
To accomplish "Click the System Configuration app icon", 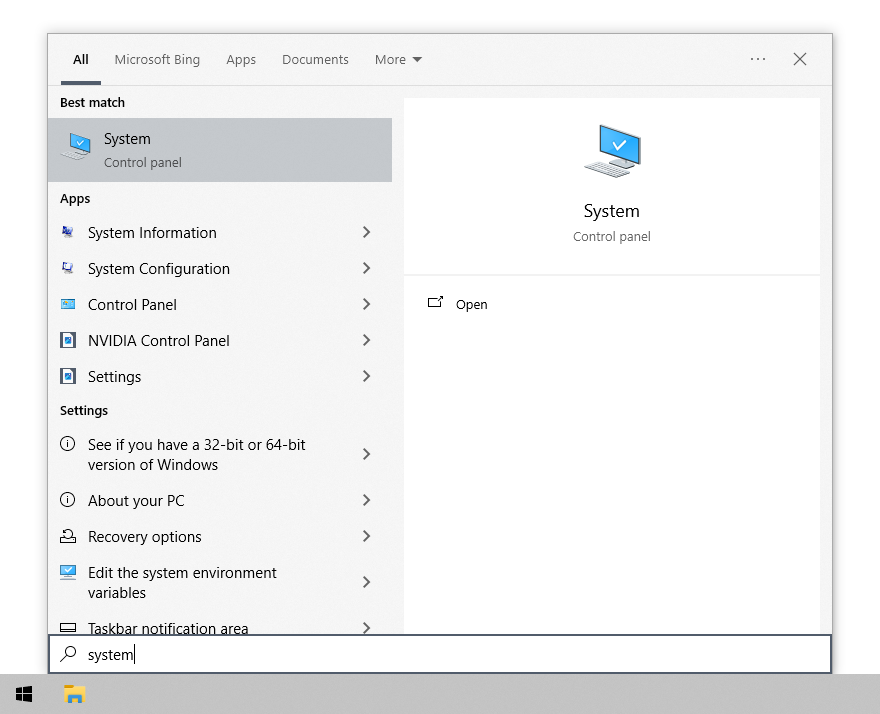I will (68, 268).
